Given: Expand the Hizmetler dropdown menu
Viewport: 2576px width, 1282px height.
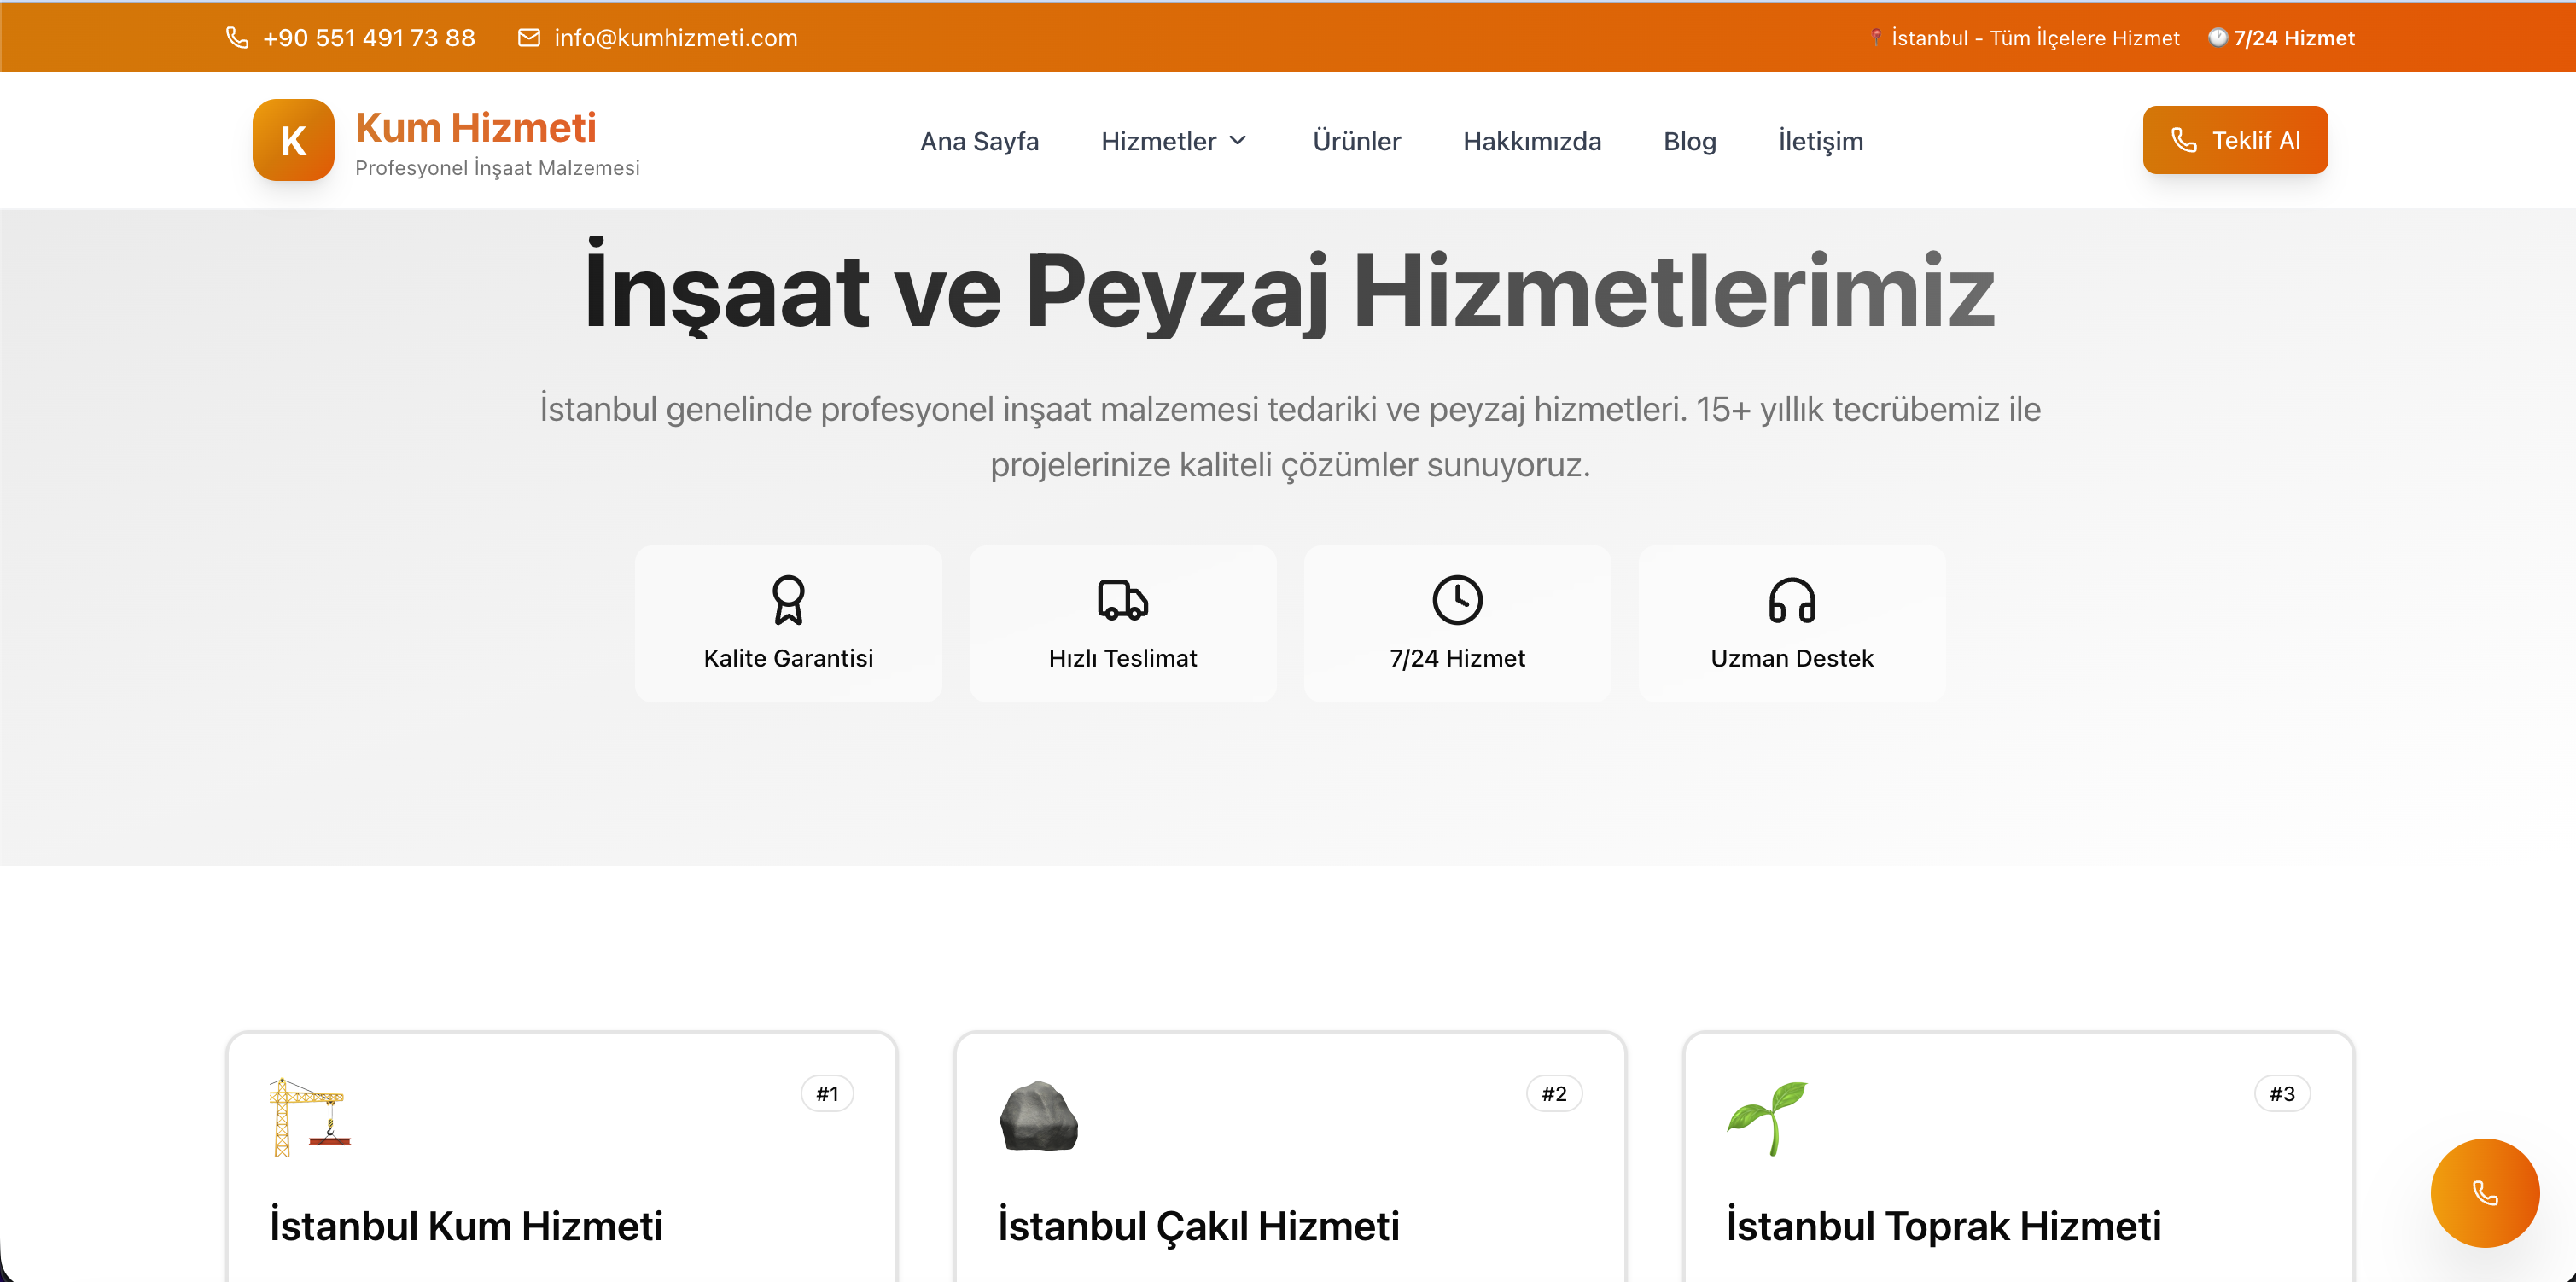Looking at the screenshot, I should click(1173, 141).
